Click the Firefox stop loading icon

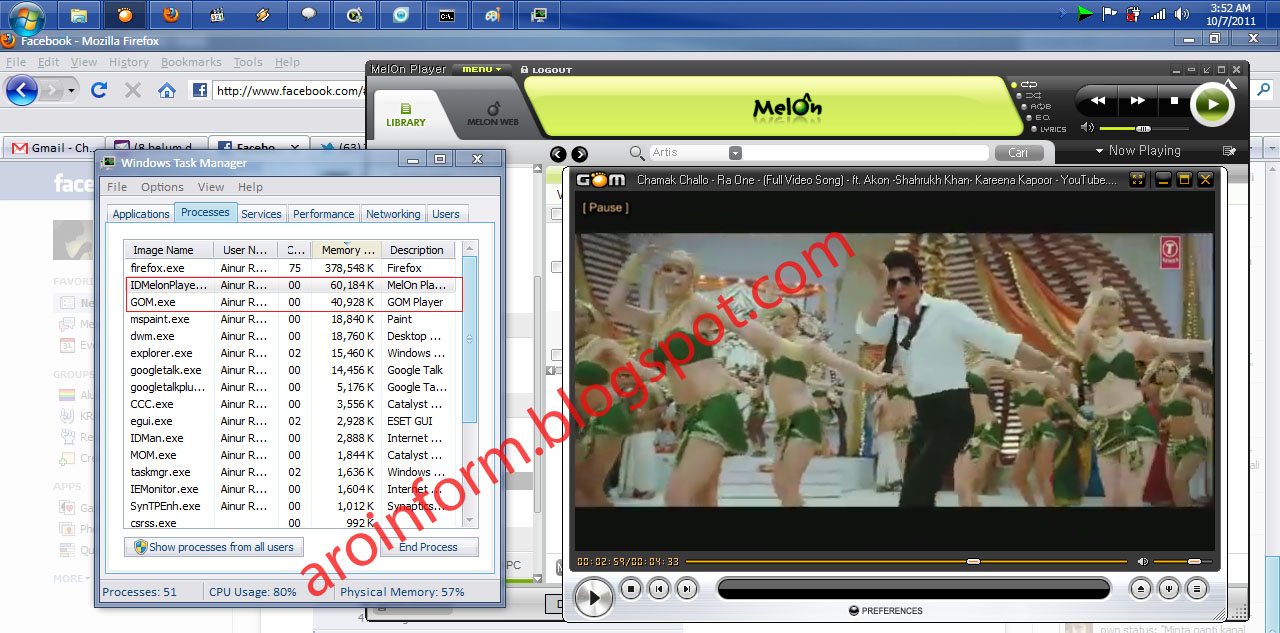click(132, 90)
